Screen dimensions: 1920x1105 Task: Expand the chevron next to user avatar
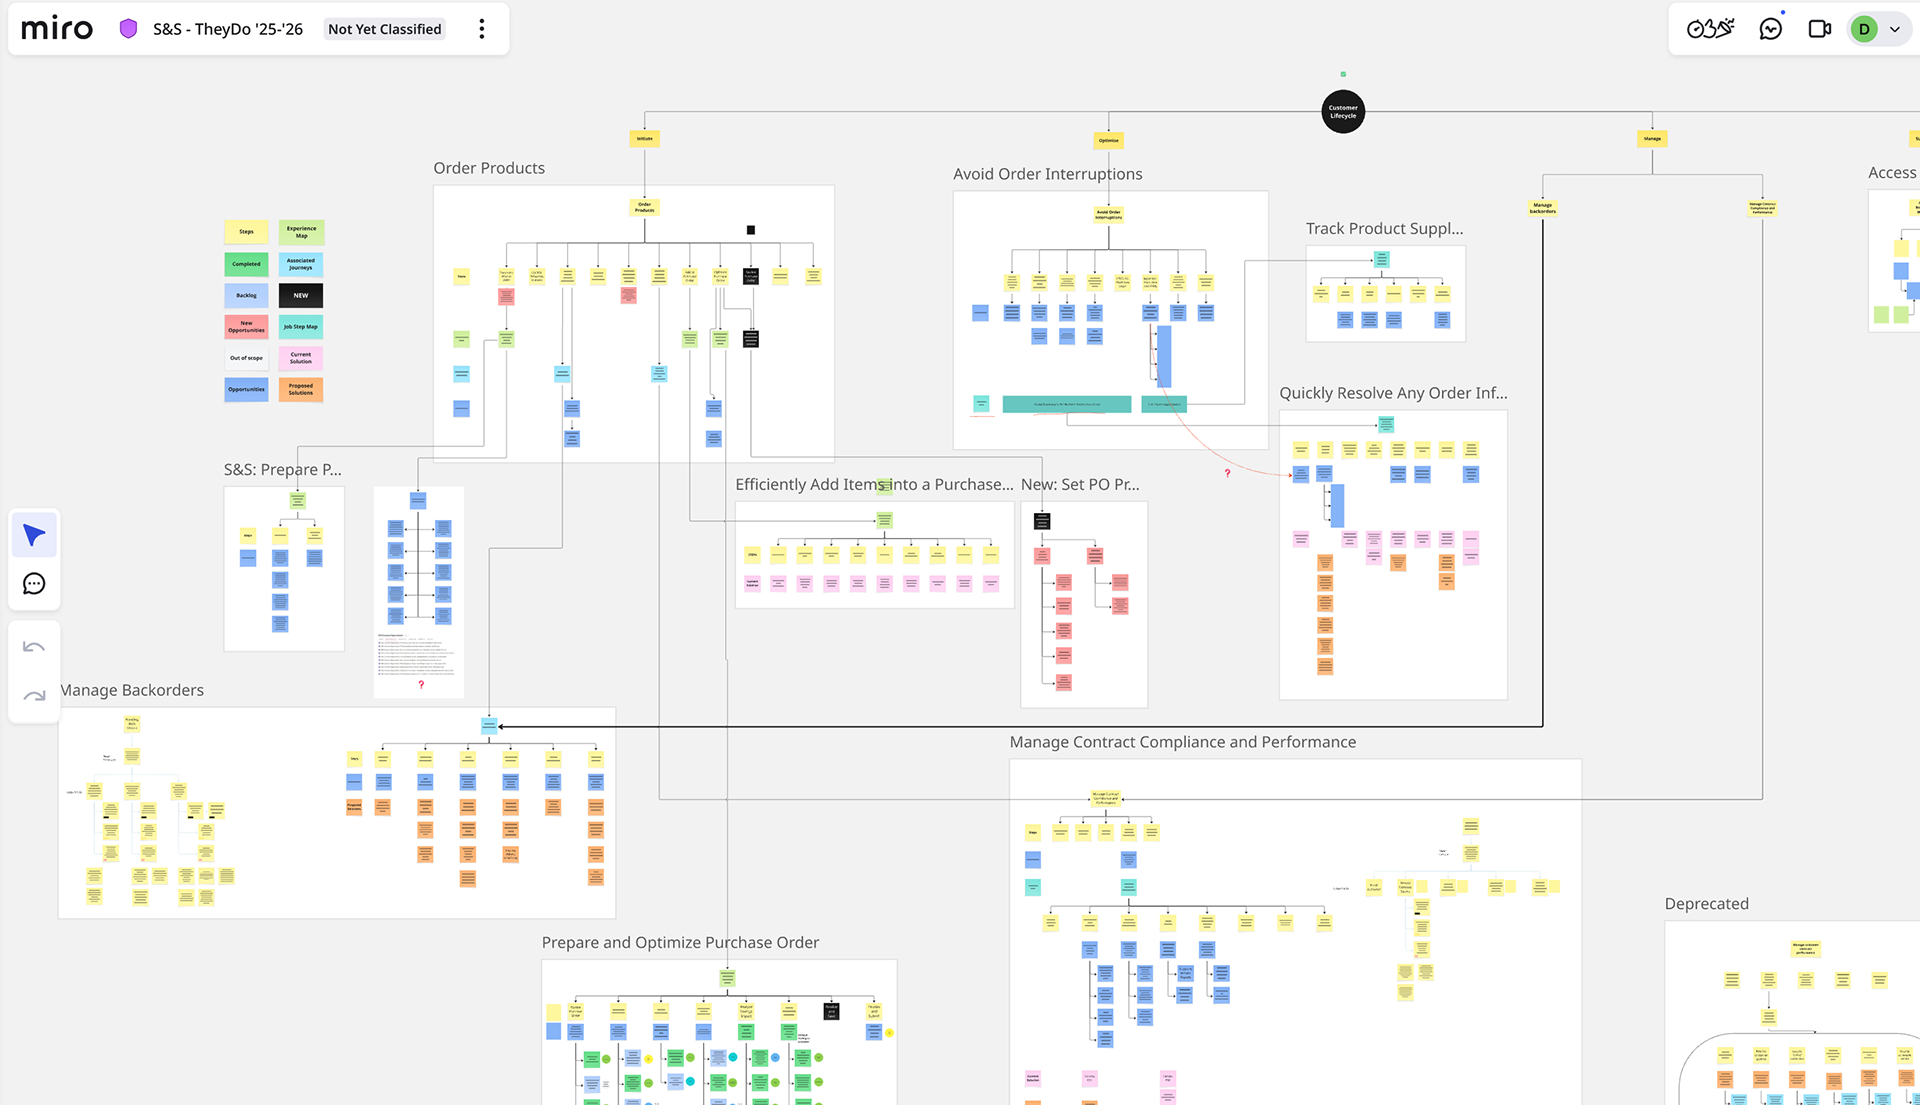1895,29
